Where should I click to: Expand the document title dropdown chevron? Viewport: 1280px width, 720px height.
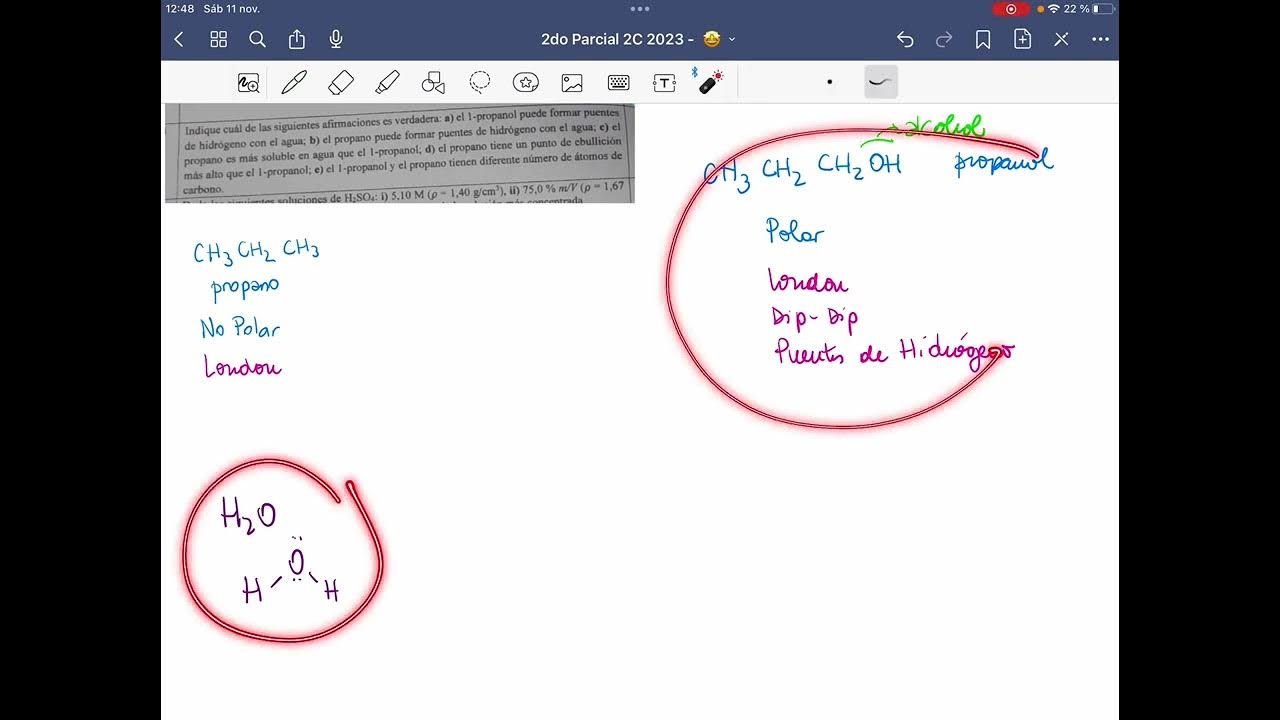(x=732, y=39)
